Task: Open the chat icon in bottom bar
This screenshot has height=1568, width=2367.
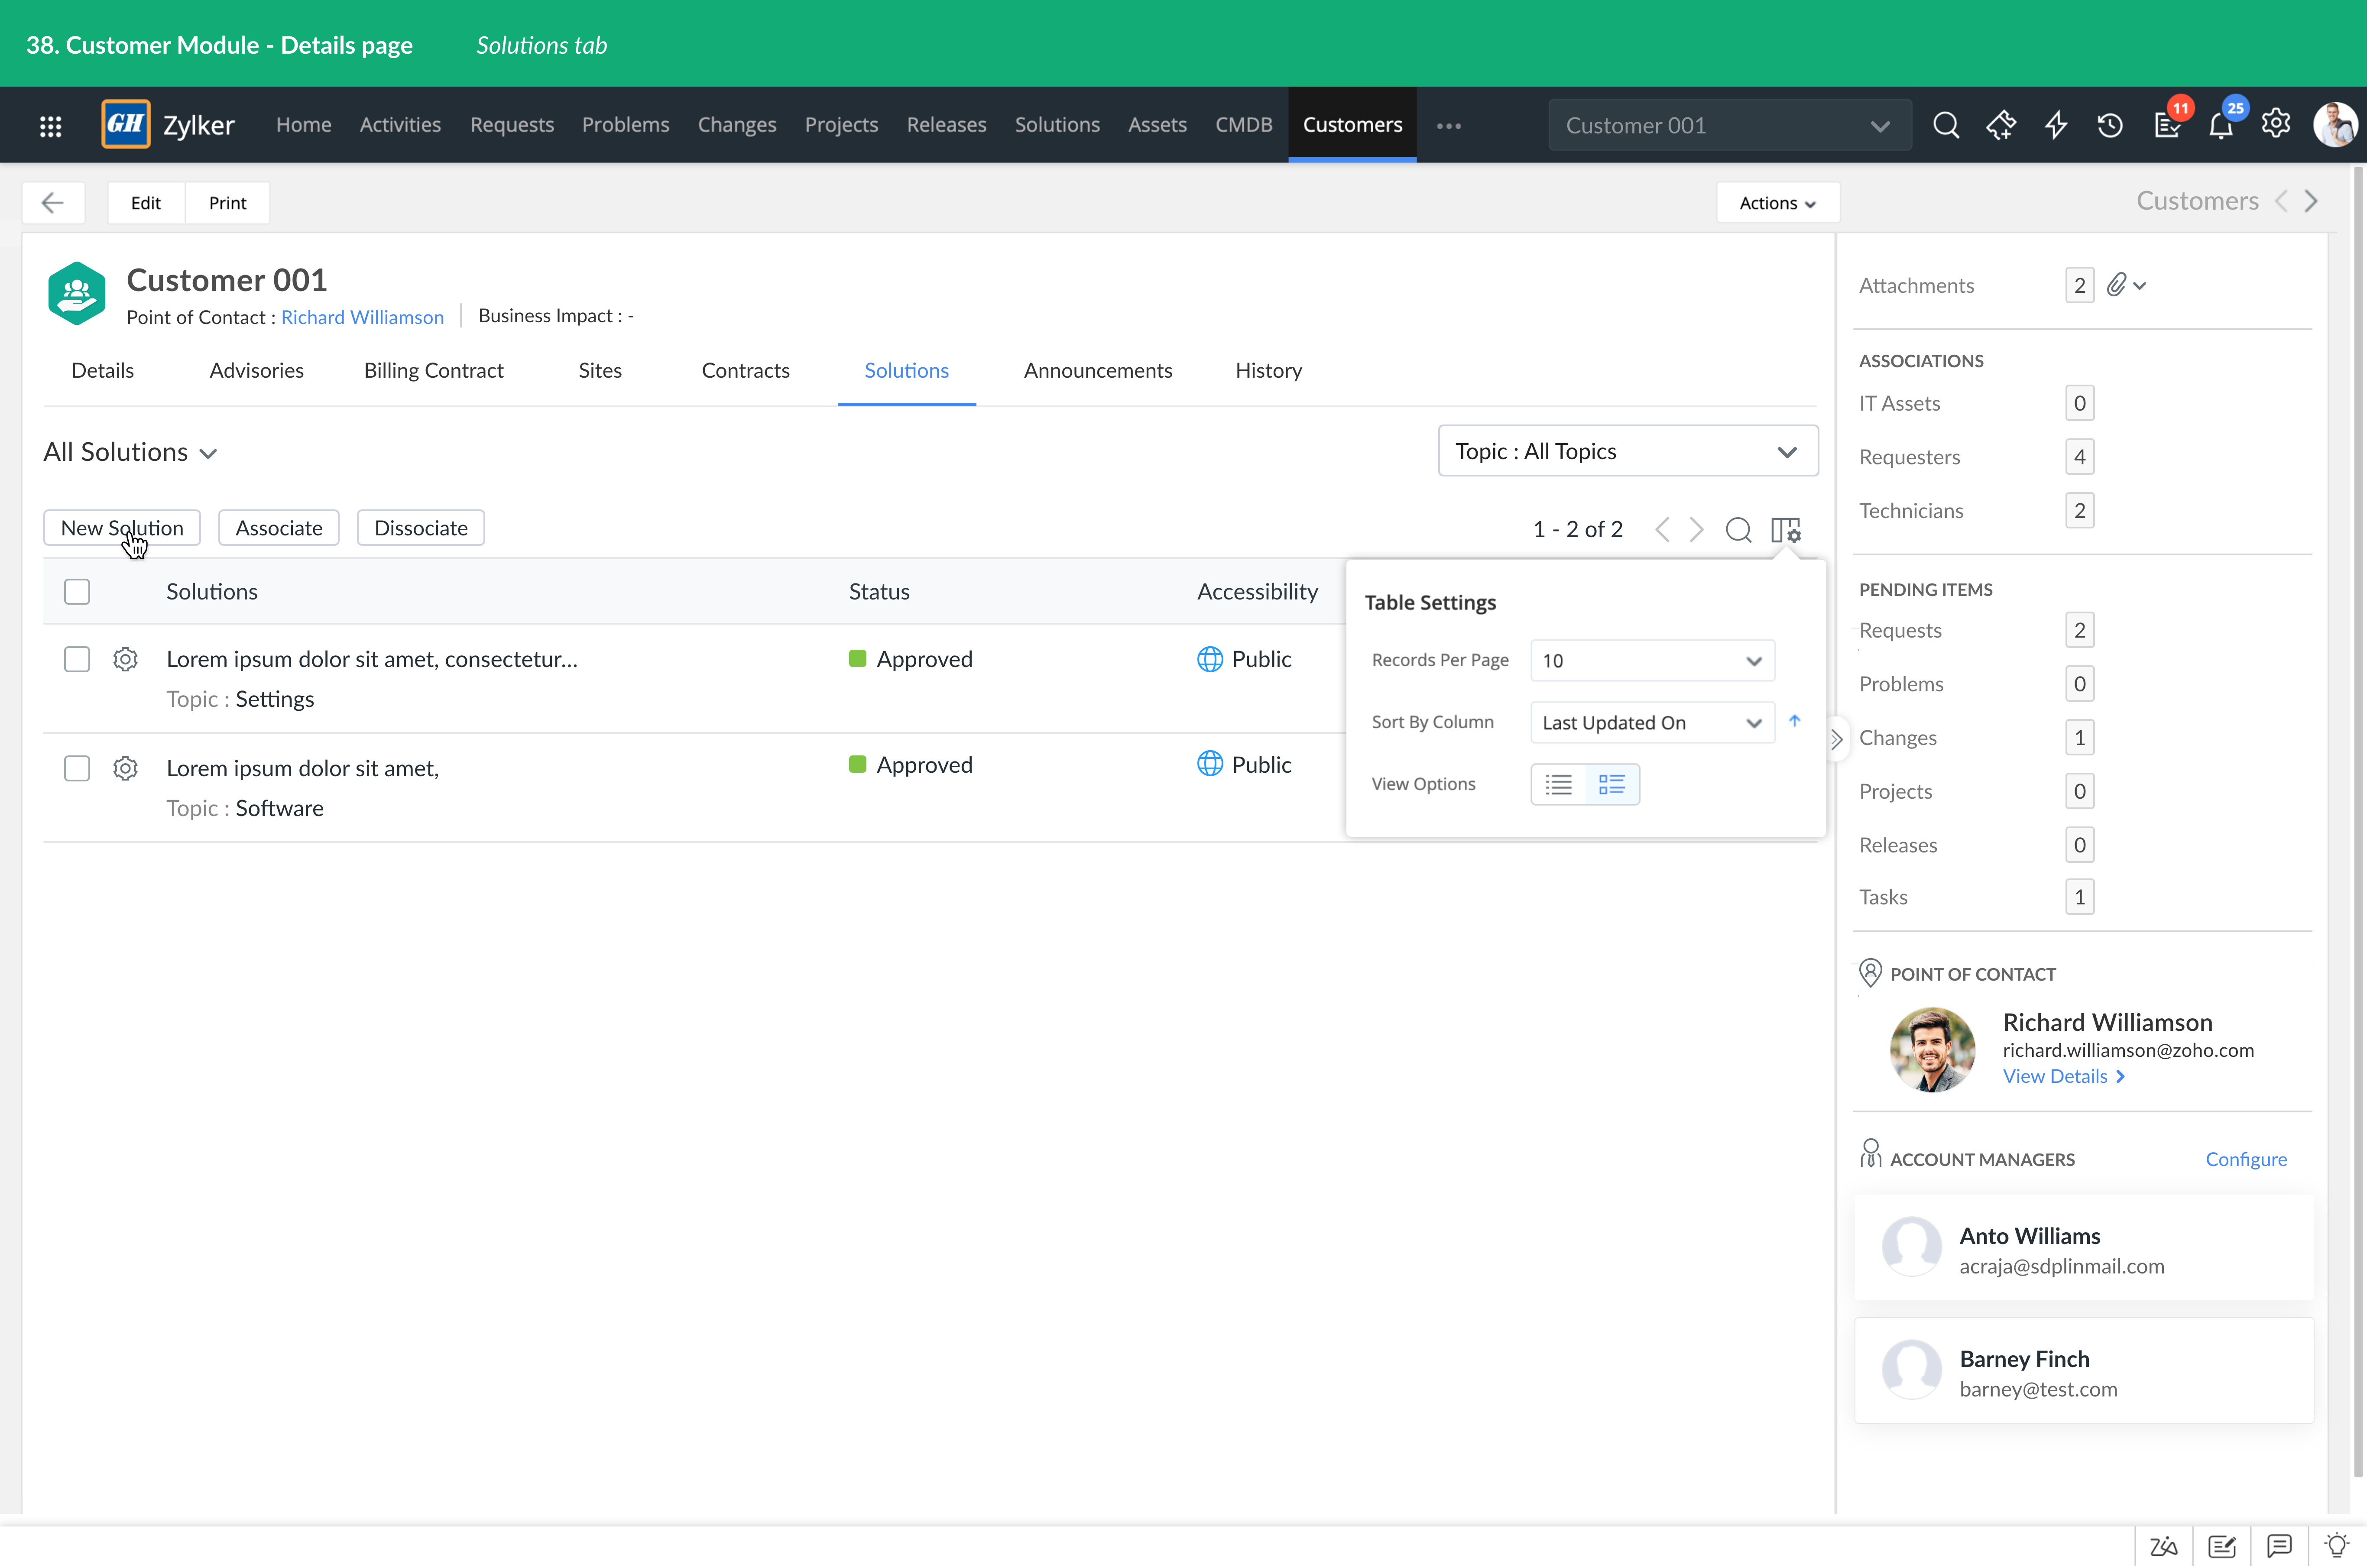Action: point(2279,1546)
